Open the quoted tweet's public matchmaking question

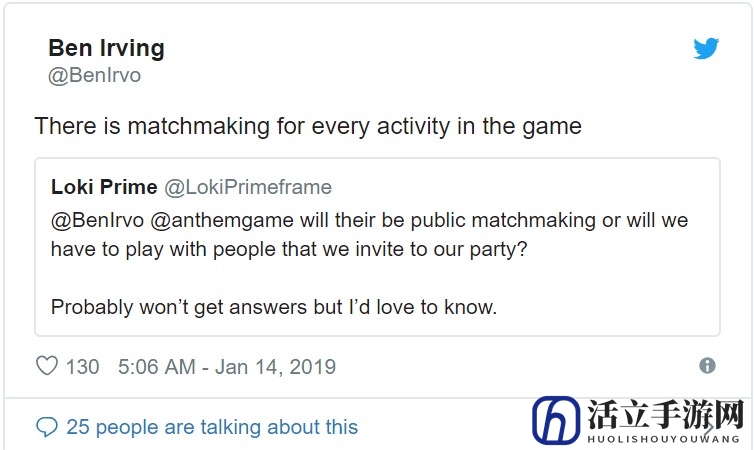click(369, 235)
